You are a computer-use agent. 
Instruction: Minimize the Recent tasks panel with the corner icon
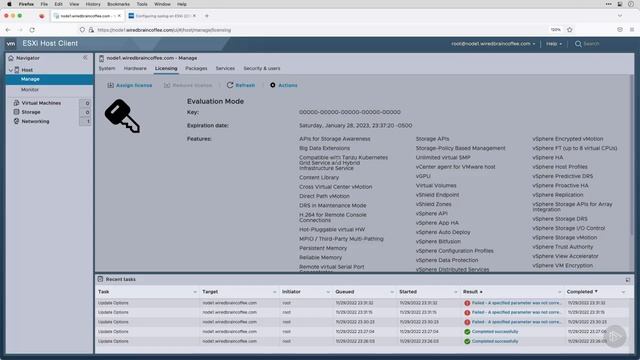click(628, 280)
